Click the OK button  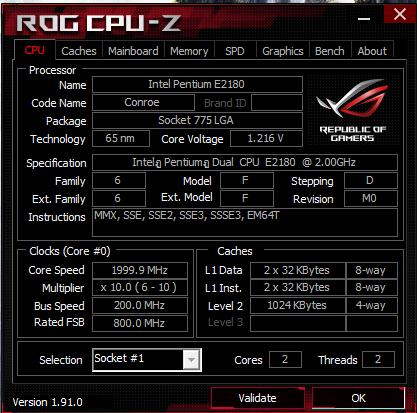(358, 398)
